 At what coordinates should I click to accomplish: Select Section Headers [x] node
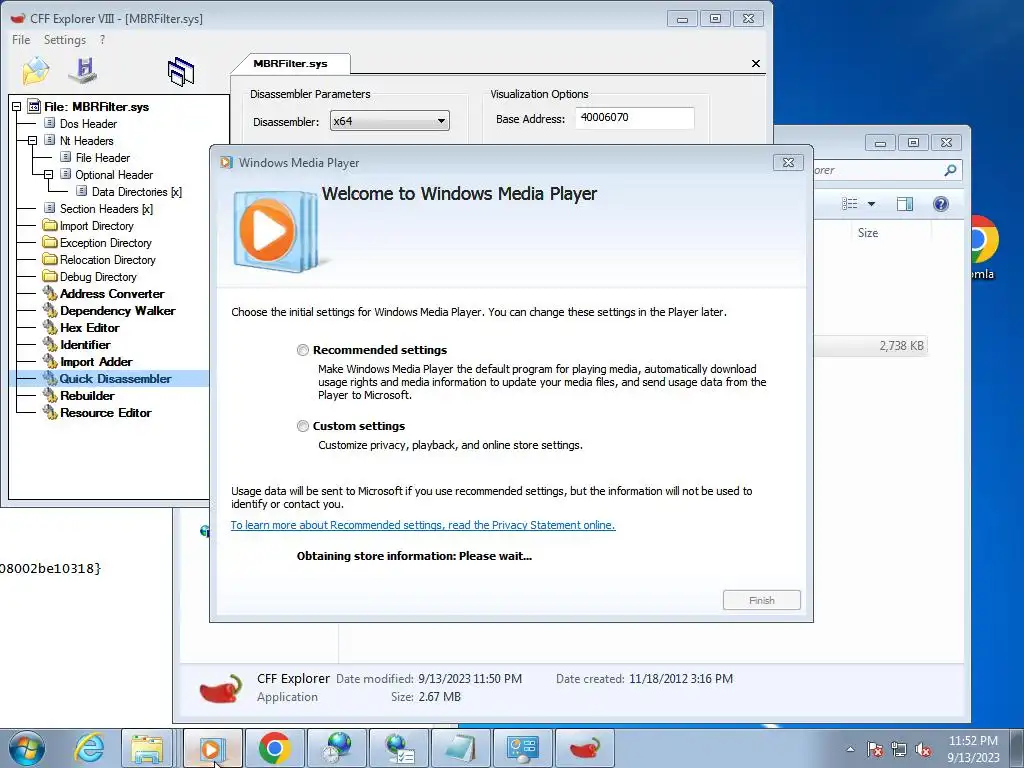tap(106, 209)
